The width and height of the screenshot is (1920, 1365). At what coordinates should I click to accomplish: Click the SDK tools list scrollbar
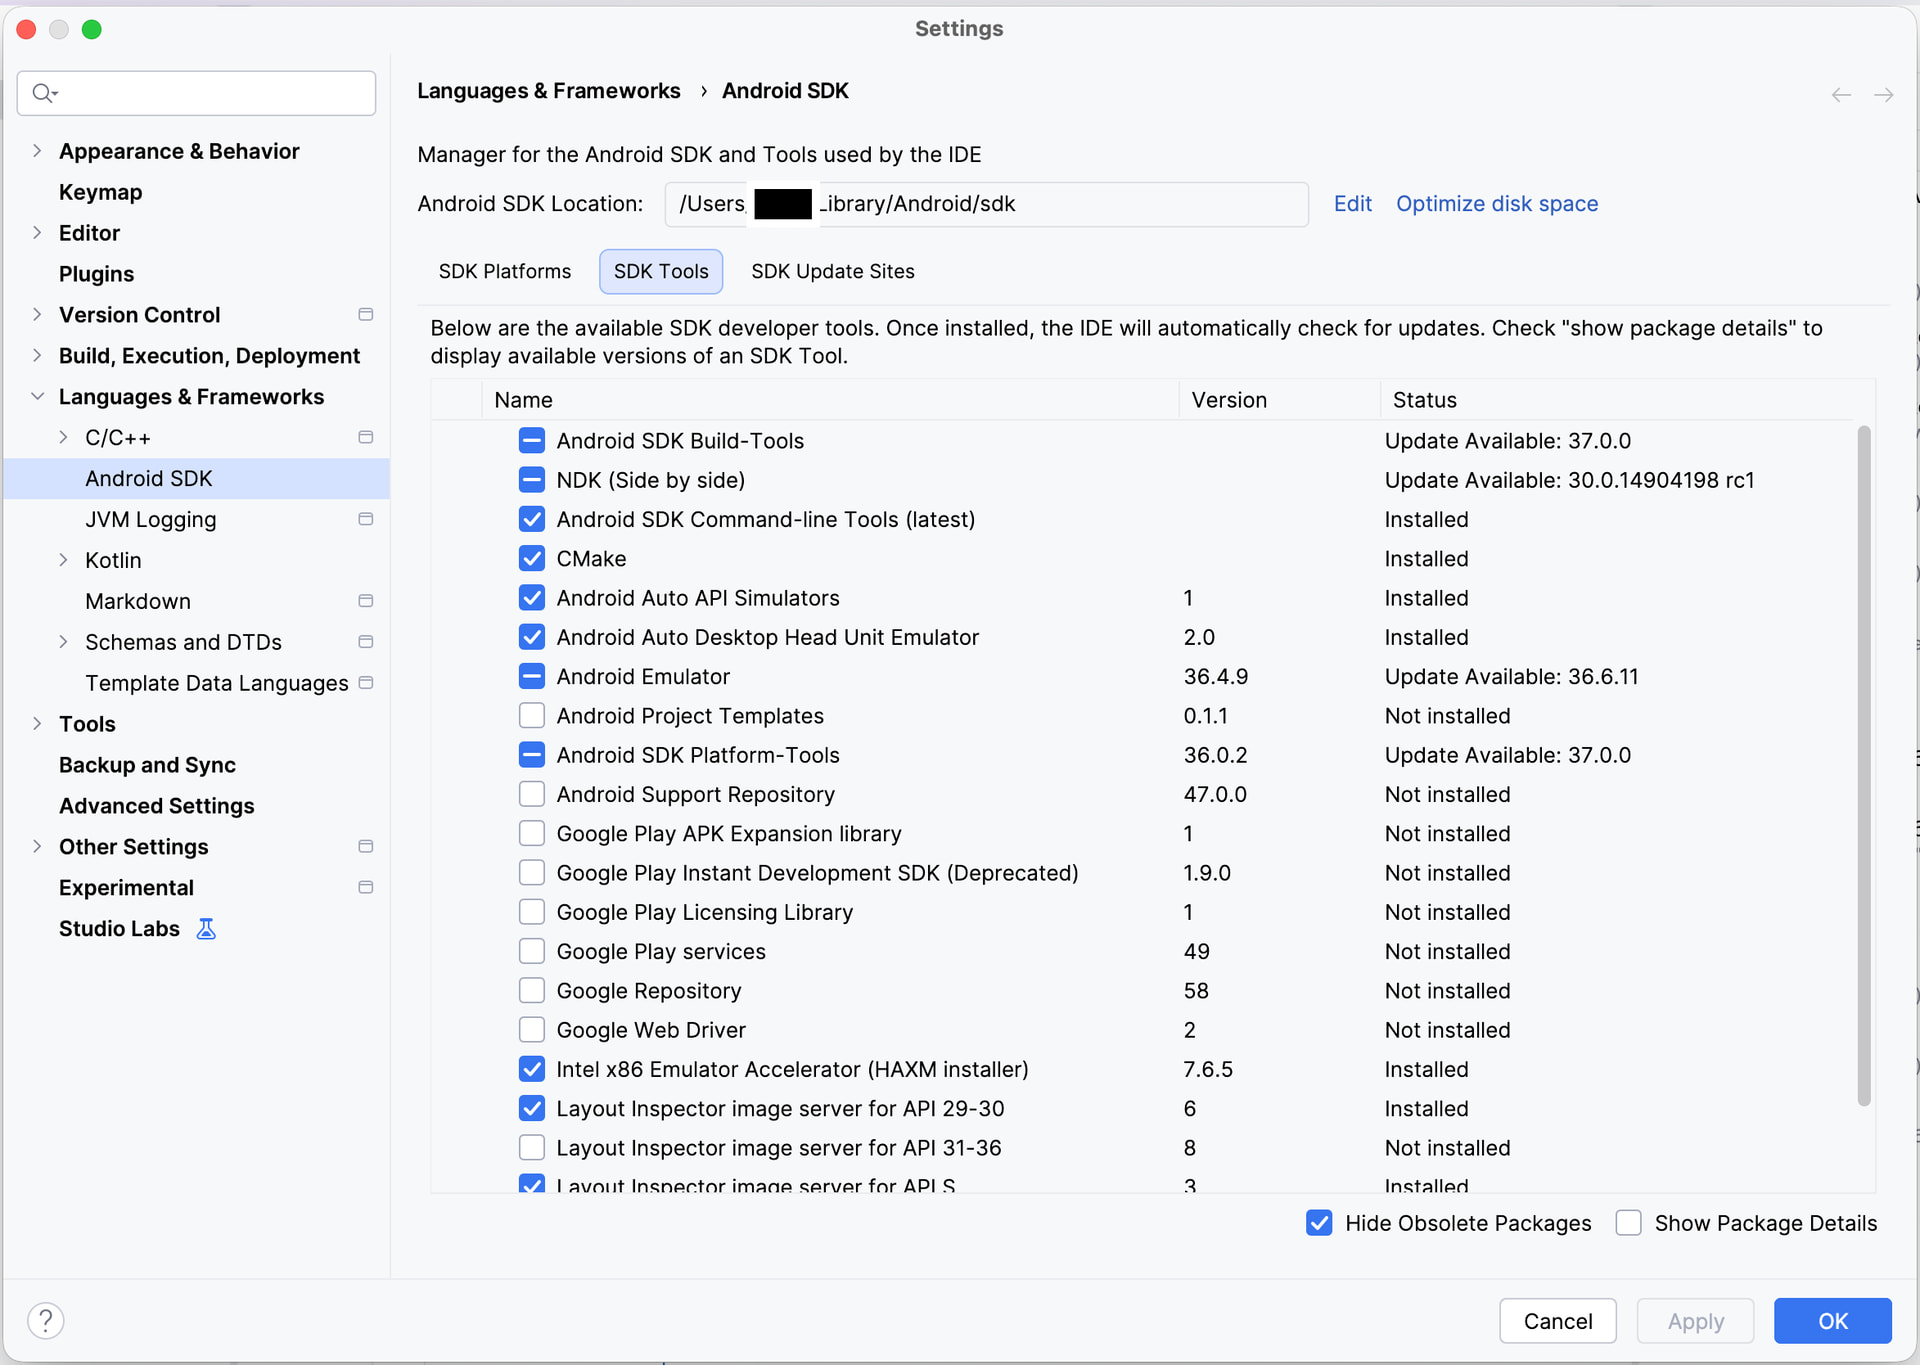point(1864,766)
